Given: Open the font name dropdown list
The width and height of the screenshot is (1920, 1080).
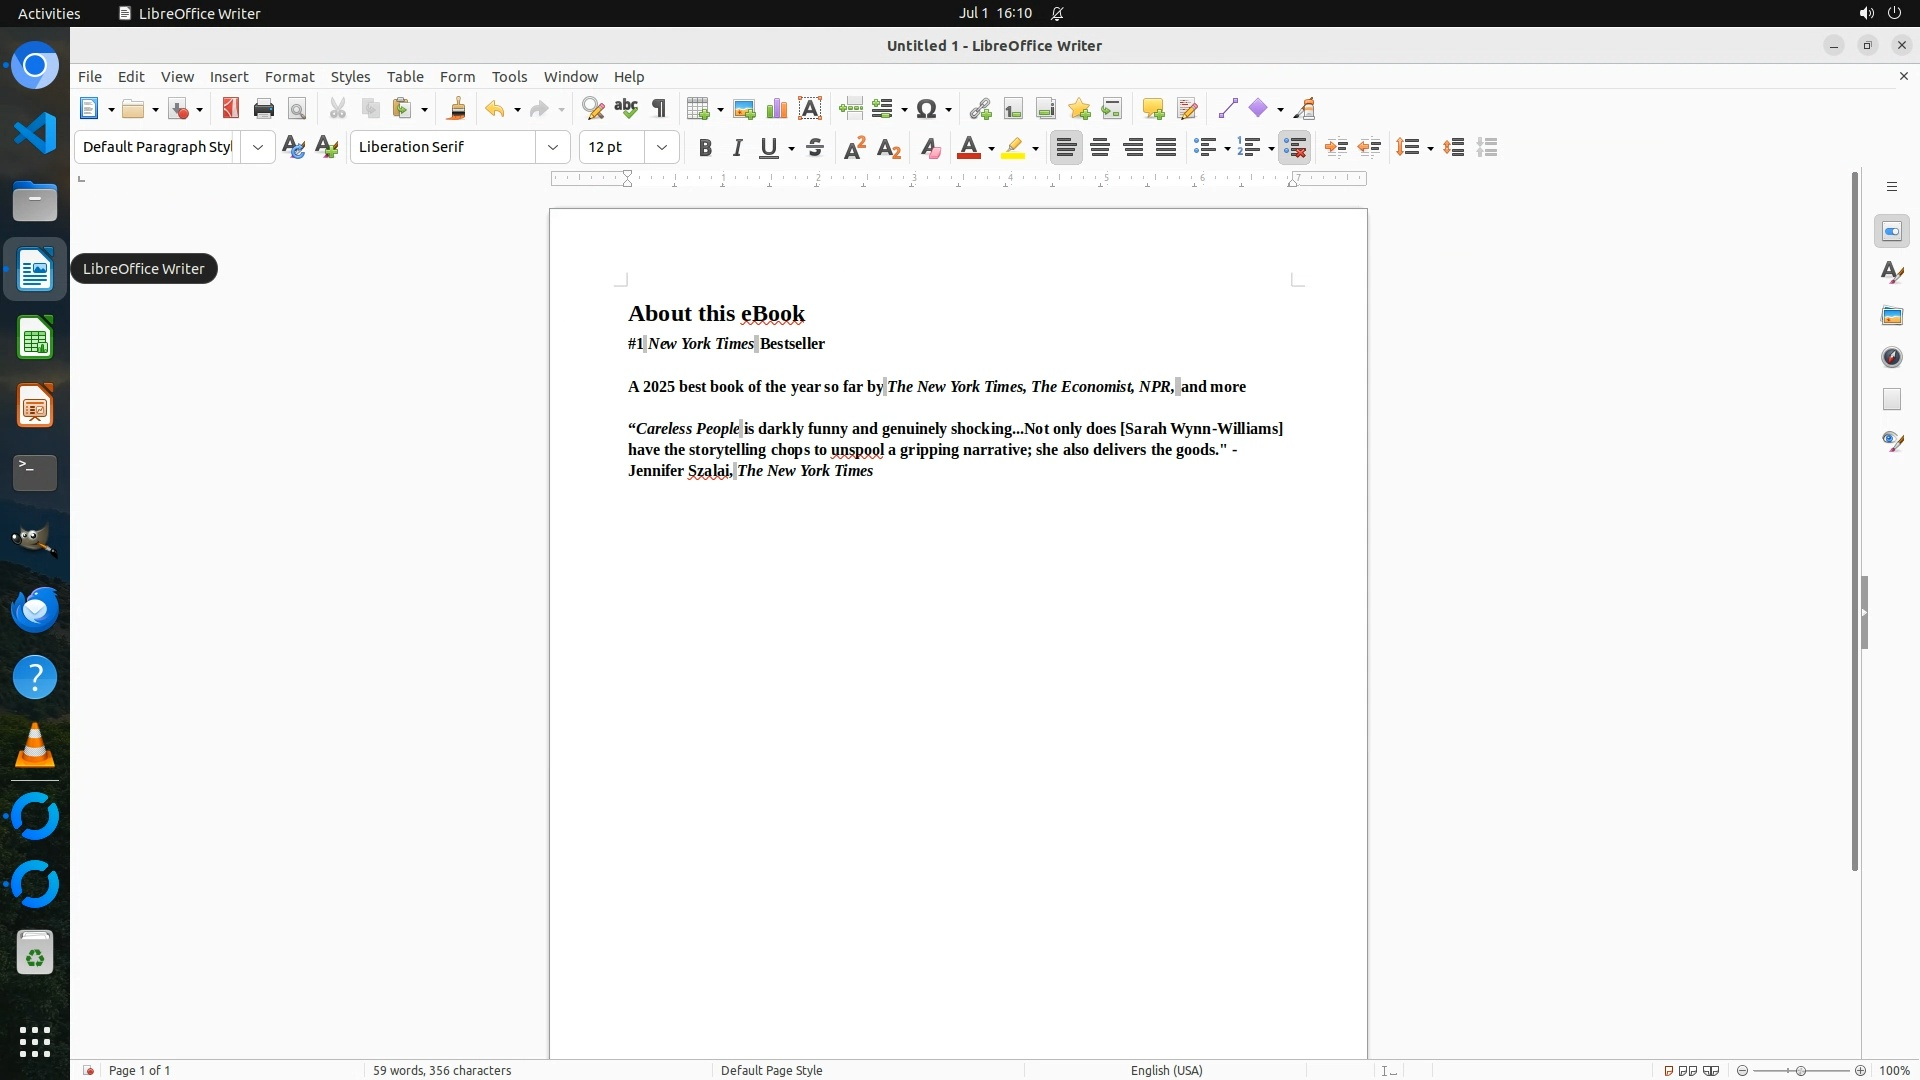Looking at the screenshot, I should tap(552, 148).
